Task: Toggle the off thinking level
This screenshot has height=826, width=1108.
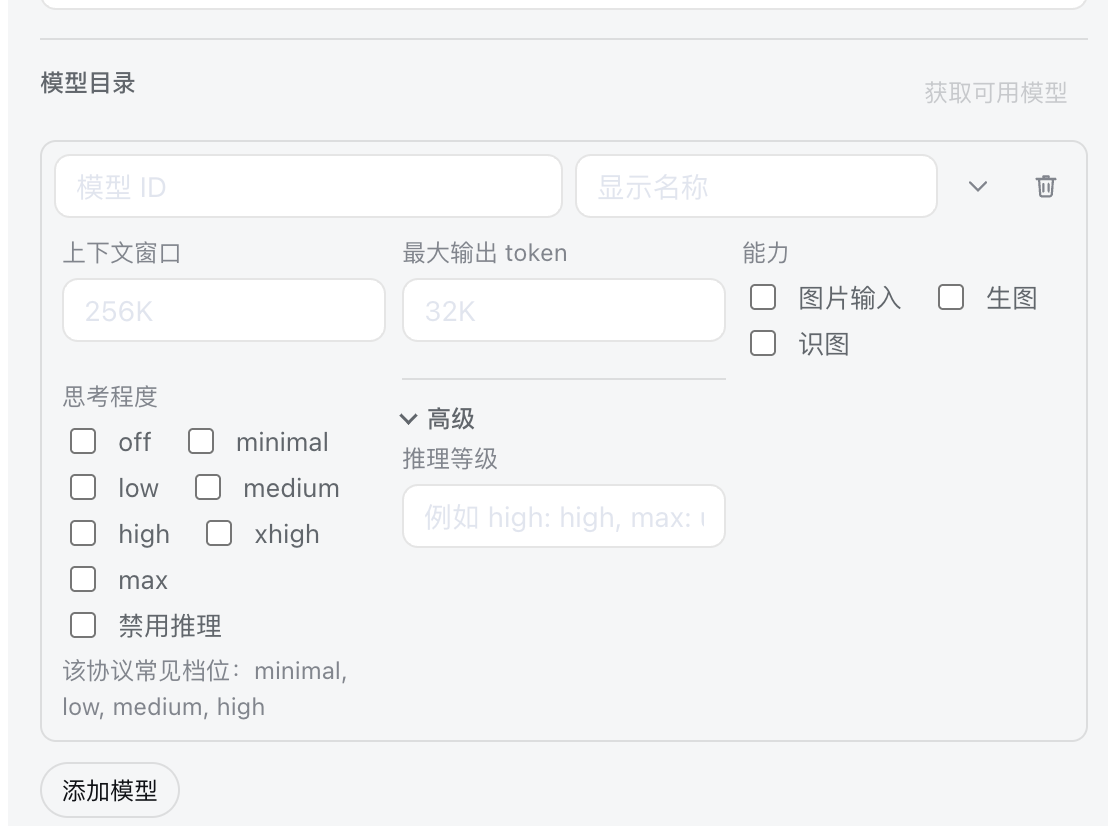Action: 83,442
